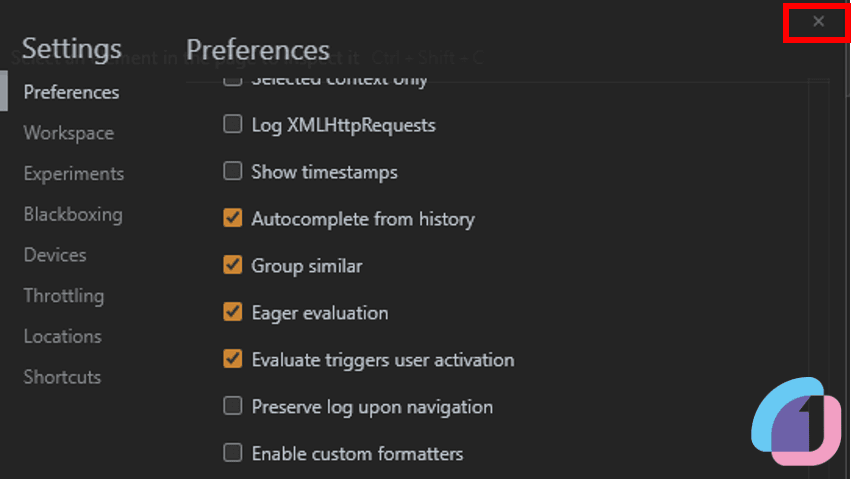Open the Throttling settings tab
The image size is (851, 479).
(64, 296)
